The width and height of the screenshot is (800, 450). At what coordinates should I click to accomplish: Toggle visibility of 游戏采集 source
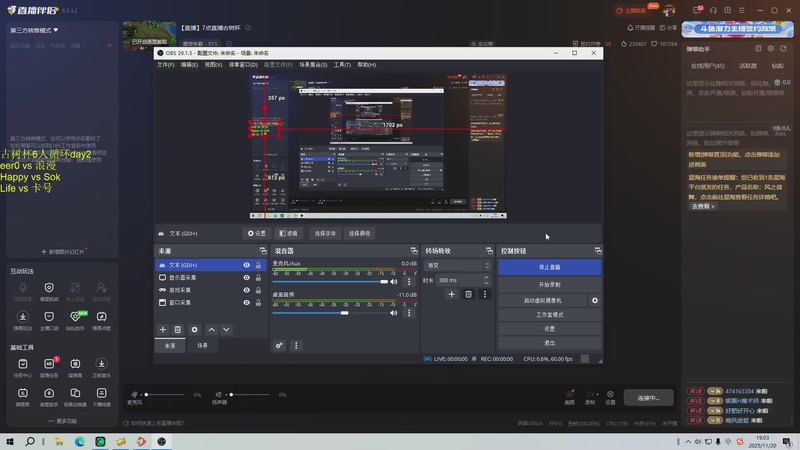point(246,290)
